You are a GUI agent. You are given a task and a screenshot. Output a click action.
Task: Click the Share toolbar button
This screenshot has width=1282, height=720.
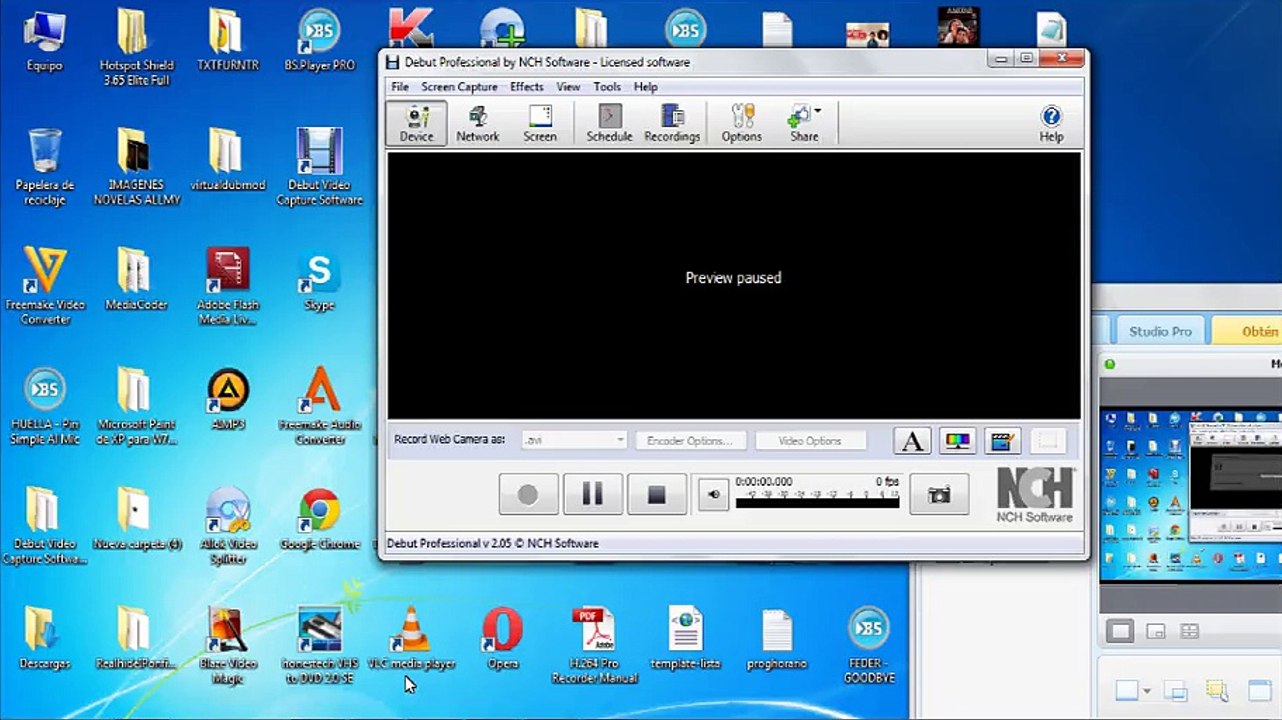point(801,124)
